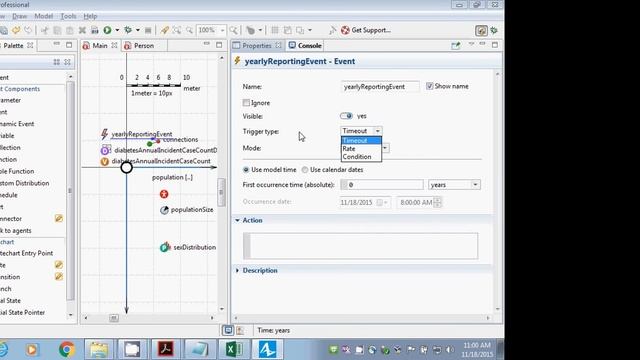
Task: Click the Palette vertical scrollbar
Action: (70, 191)
